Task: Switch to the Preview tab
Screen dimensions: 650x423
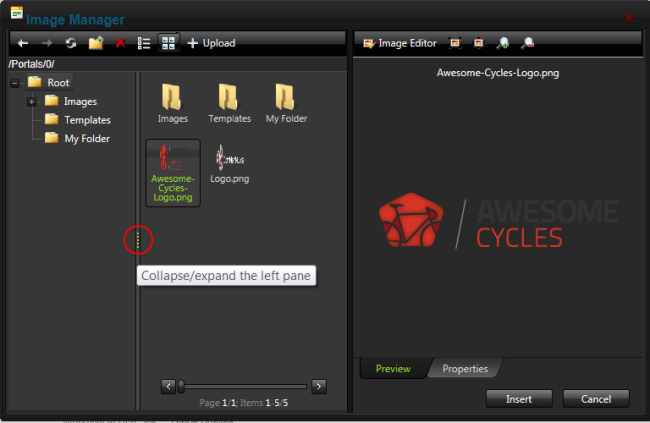Action: tap(393, 369)
